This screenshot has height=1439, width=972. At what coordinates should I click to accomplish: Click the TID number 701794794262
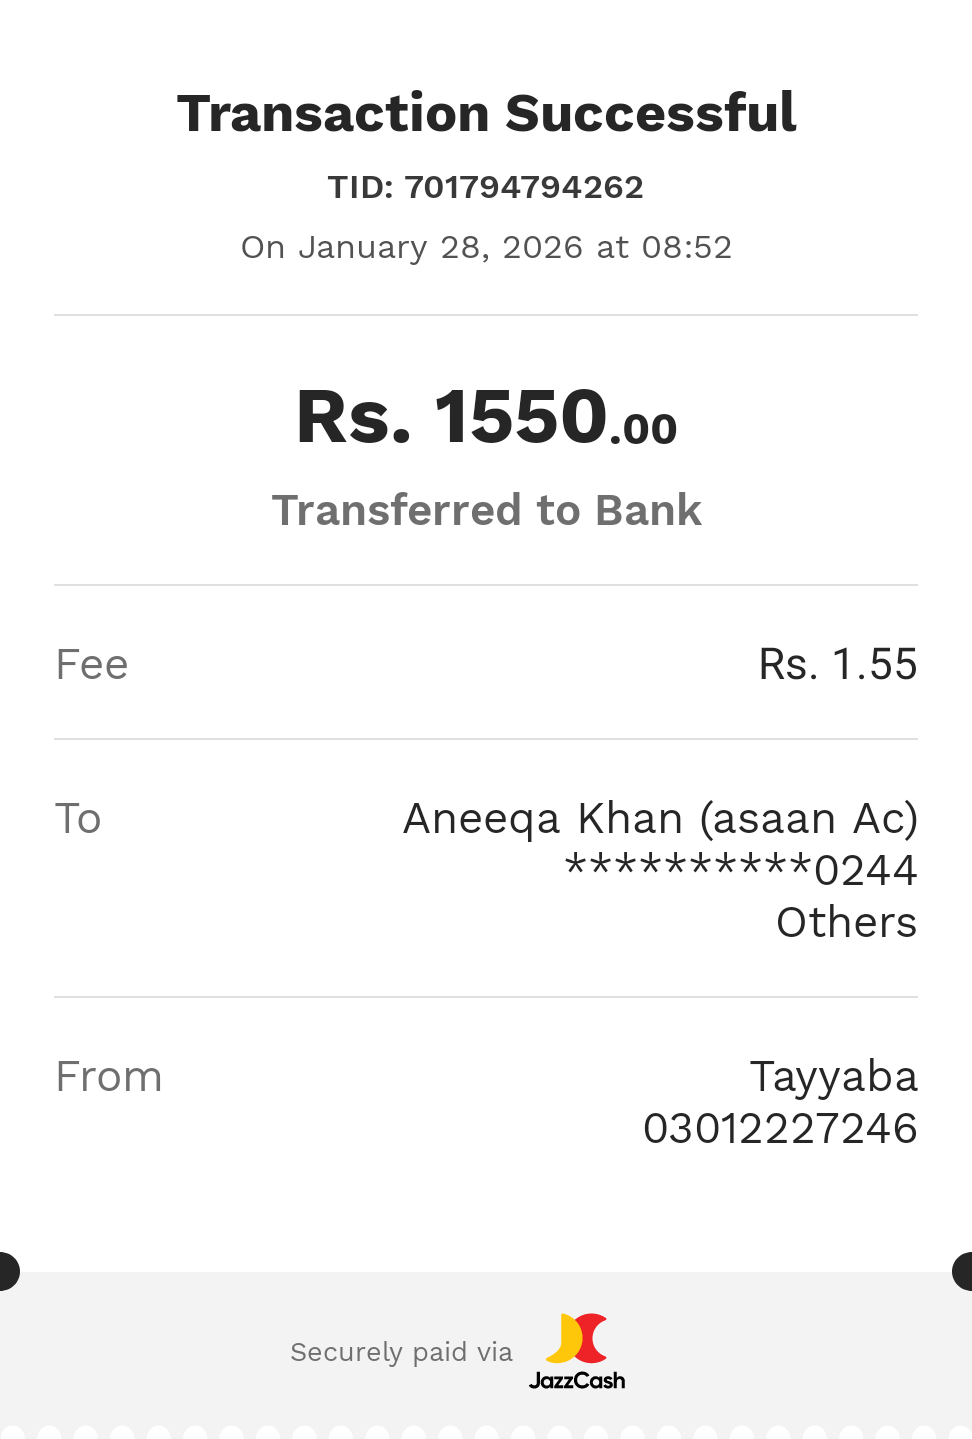coord(524,187)
